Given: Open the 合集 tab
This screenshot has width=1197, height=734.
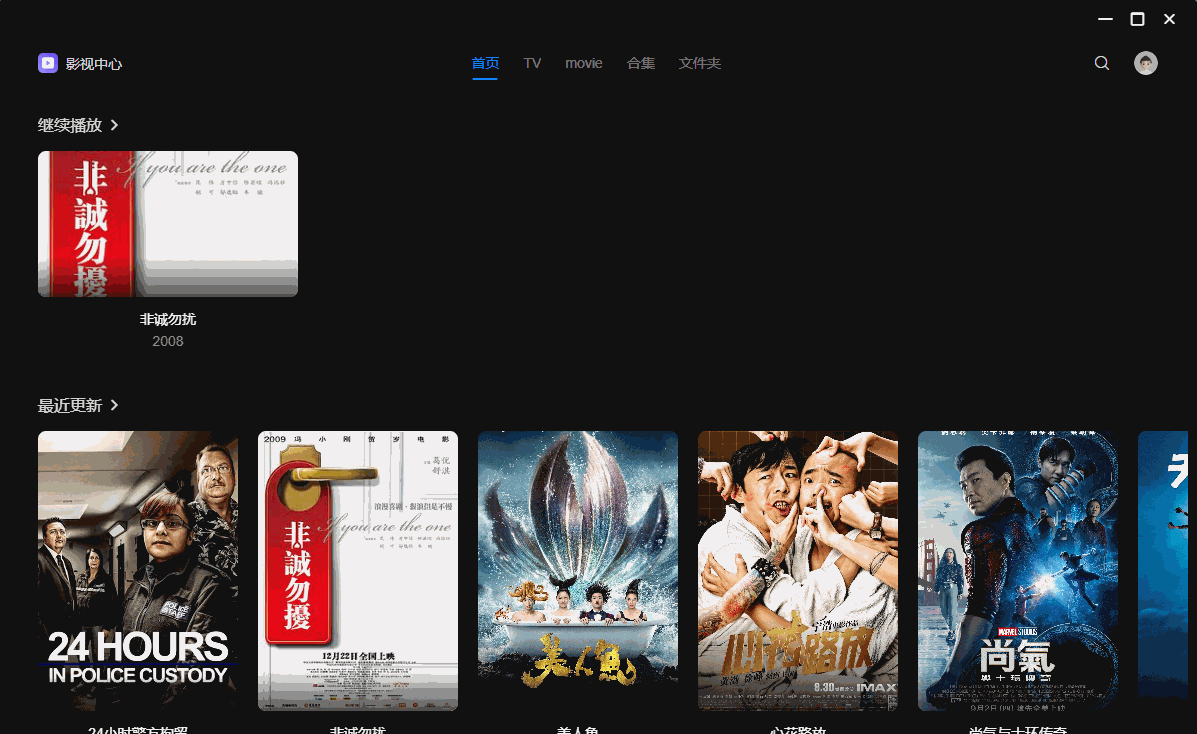Looking at the screenshot, I should click(640, 63).
